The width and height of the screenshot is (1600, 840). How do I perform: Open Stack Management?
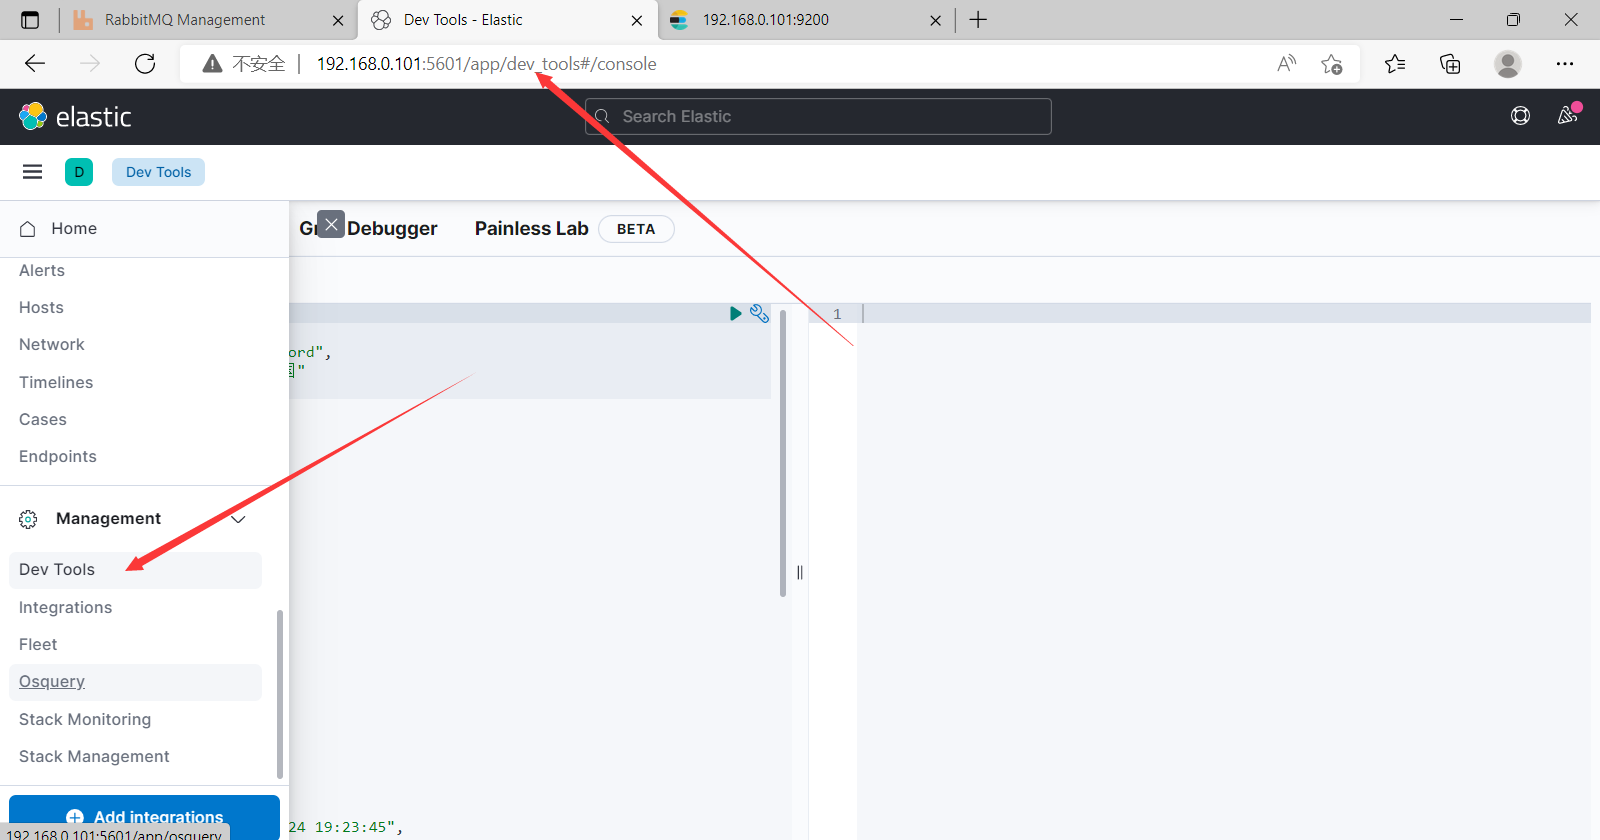tap(94, 757)
